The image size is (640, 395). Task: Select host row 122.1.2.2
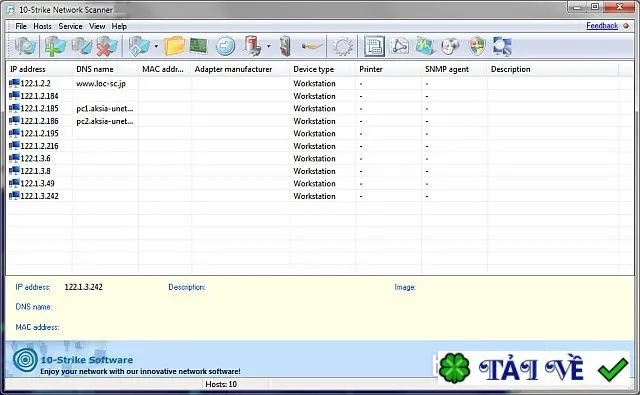(x=320, y=83)
